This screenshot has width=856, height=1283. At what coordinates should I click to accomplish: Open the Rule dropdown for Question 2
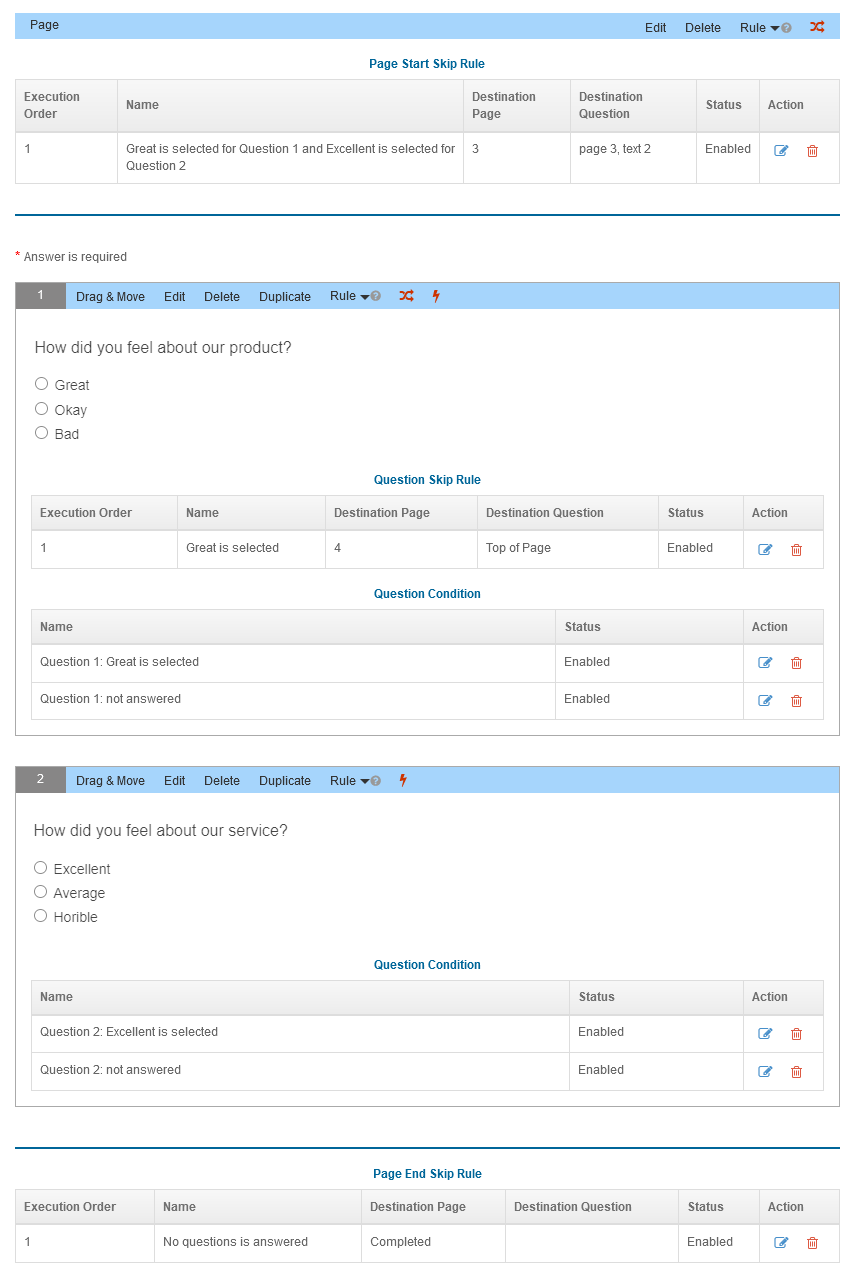349,780
